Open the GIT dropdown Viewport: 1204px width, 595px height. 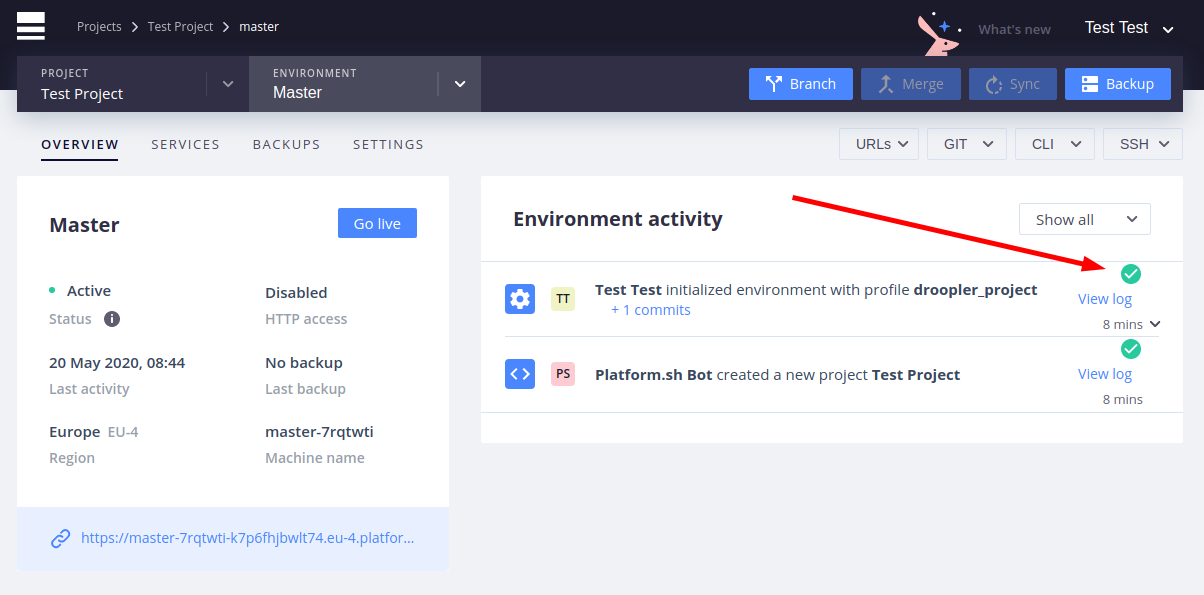[967, 144]
